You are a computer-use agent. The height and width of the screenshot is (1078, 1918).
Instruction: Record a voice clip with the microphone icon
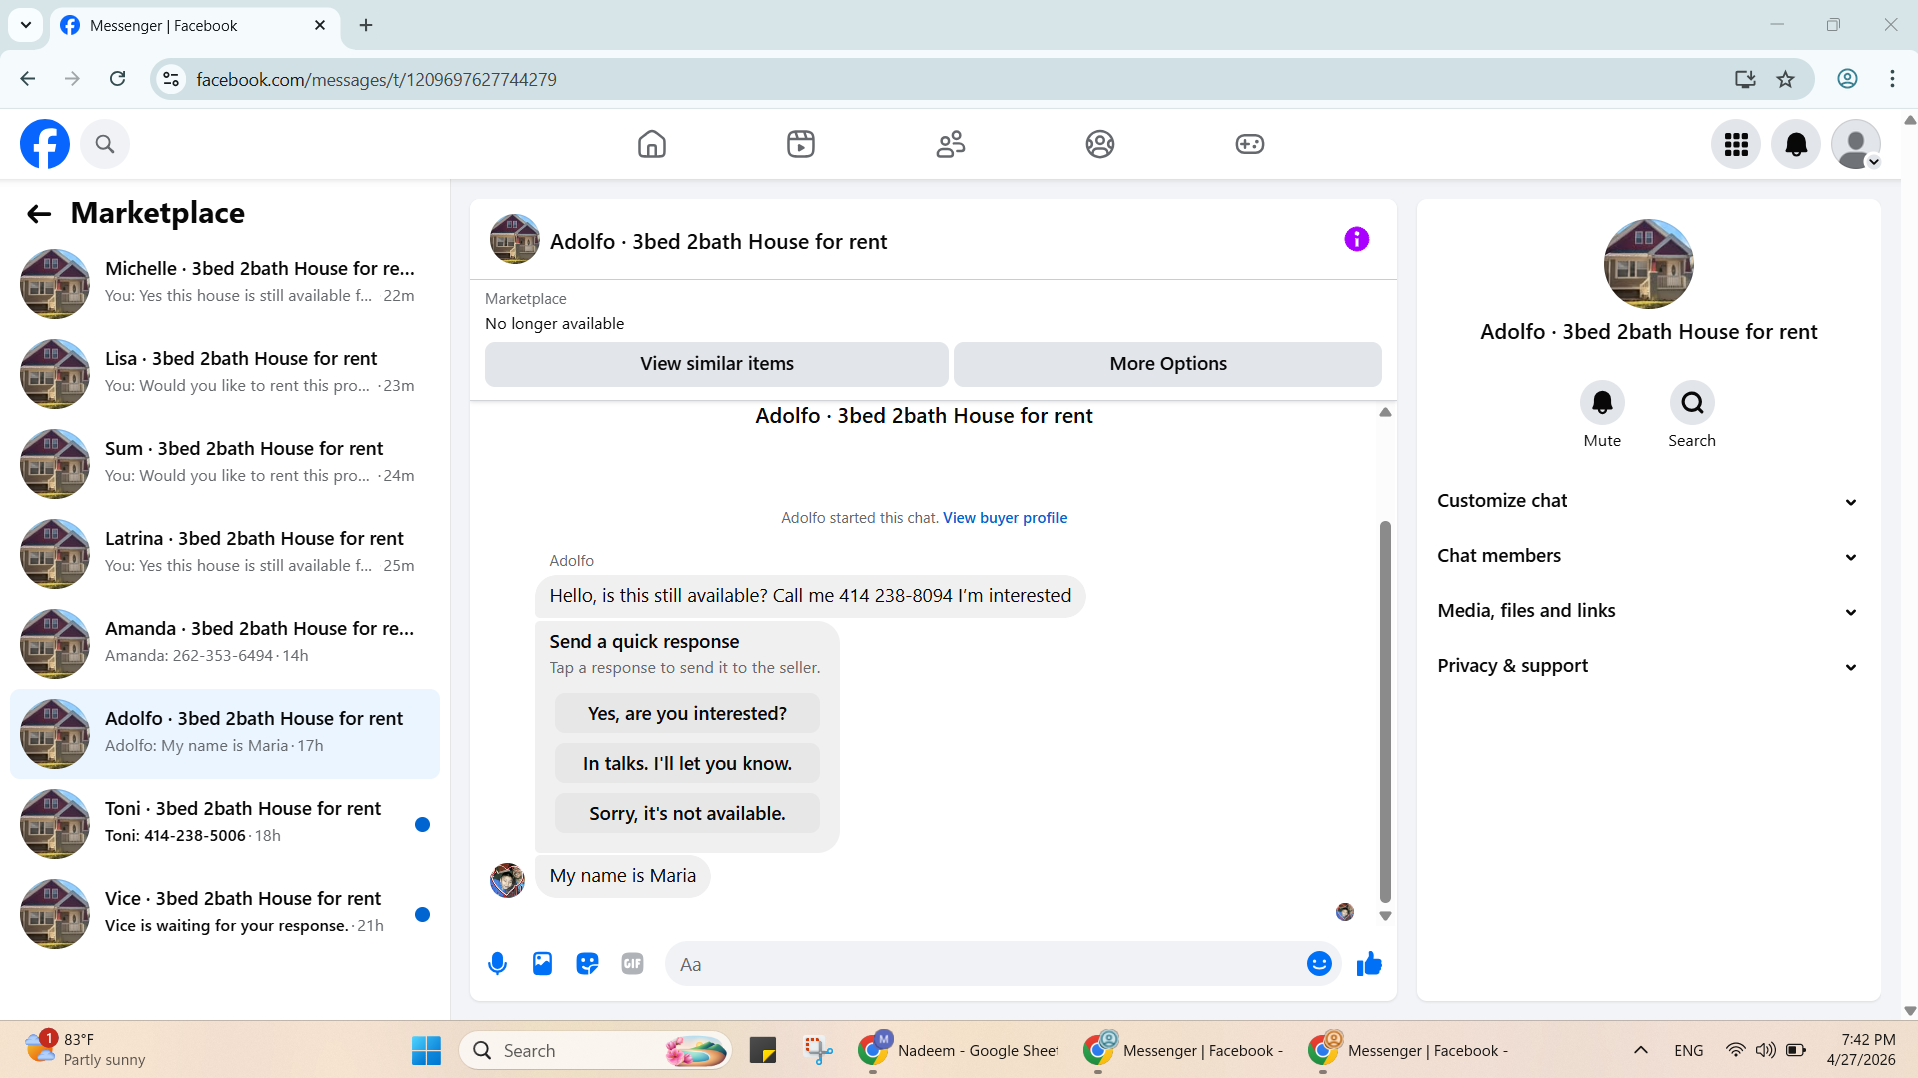pos(497,964)
